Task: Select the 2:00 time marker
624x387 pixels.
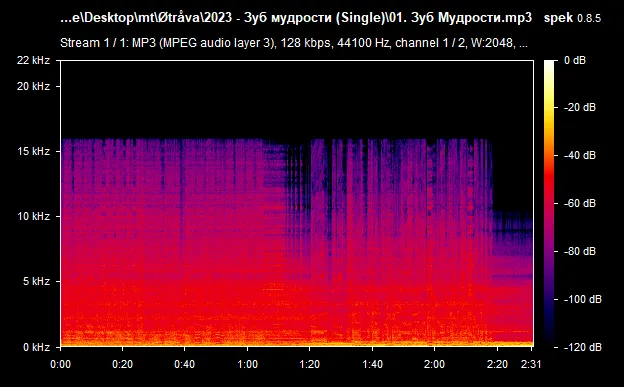Action: (434, 364)
